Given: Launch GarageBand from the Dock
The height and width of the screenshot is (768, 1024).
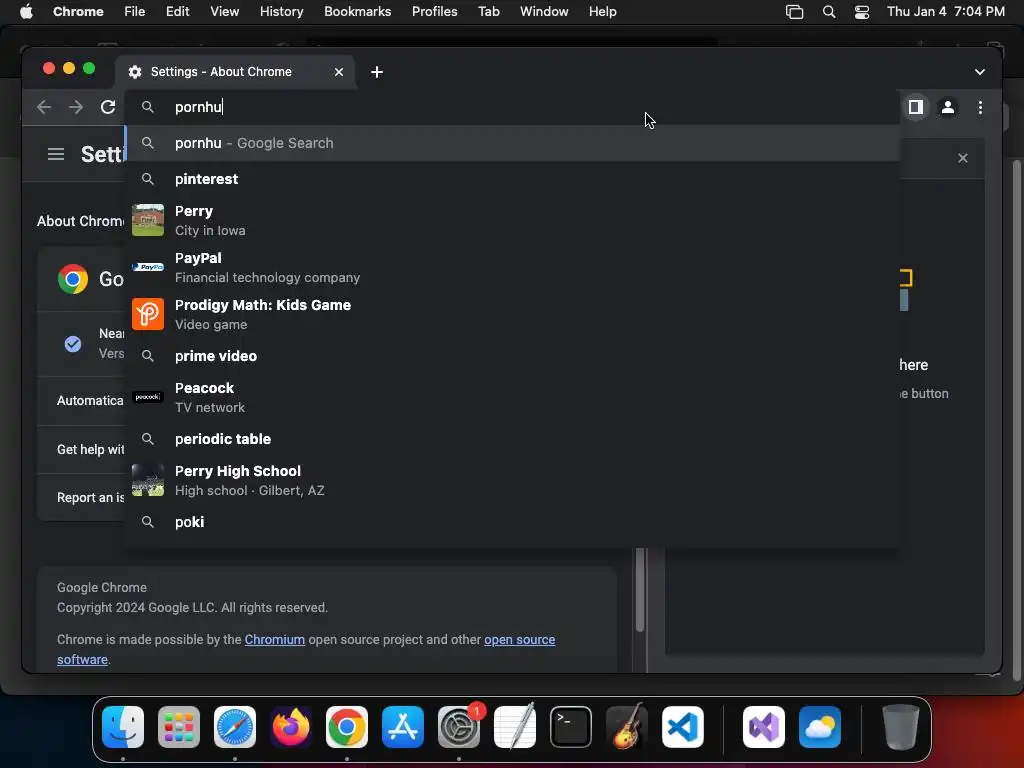Looking at the screenshot, I should pyautogui.click(x=627, y=727).
